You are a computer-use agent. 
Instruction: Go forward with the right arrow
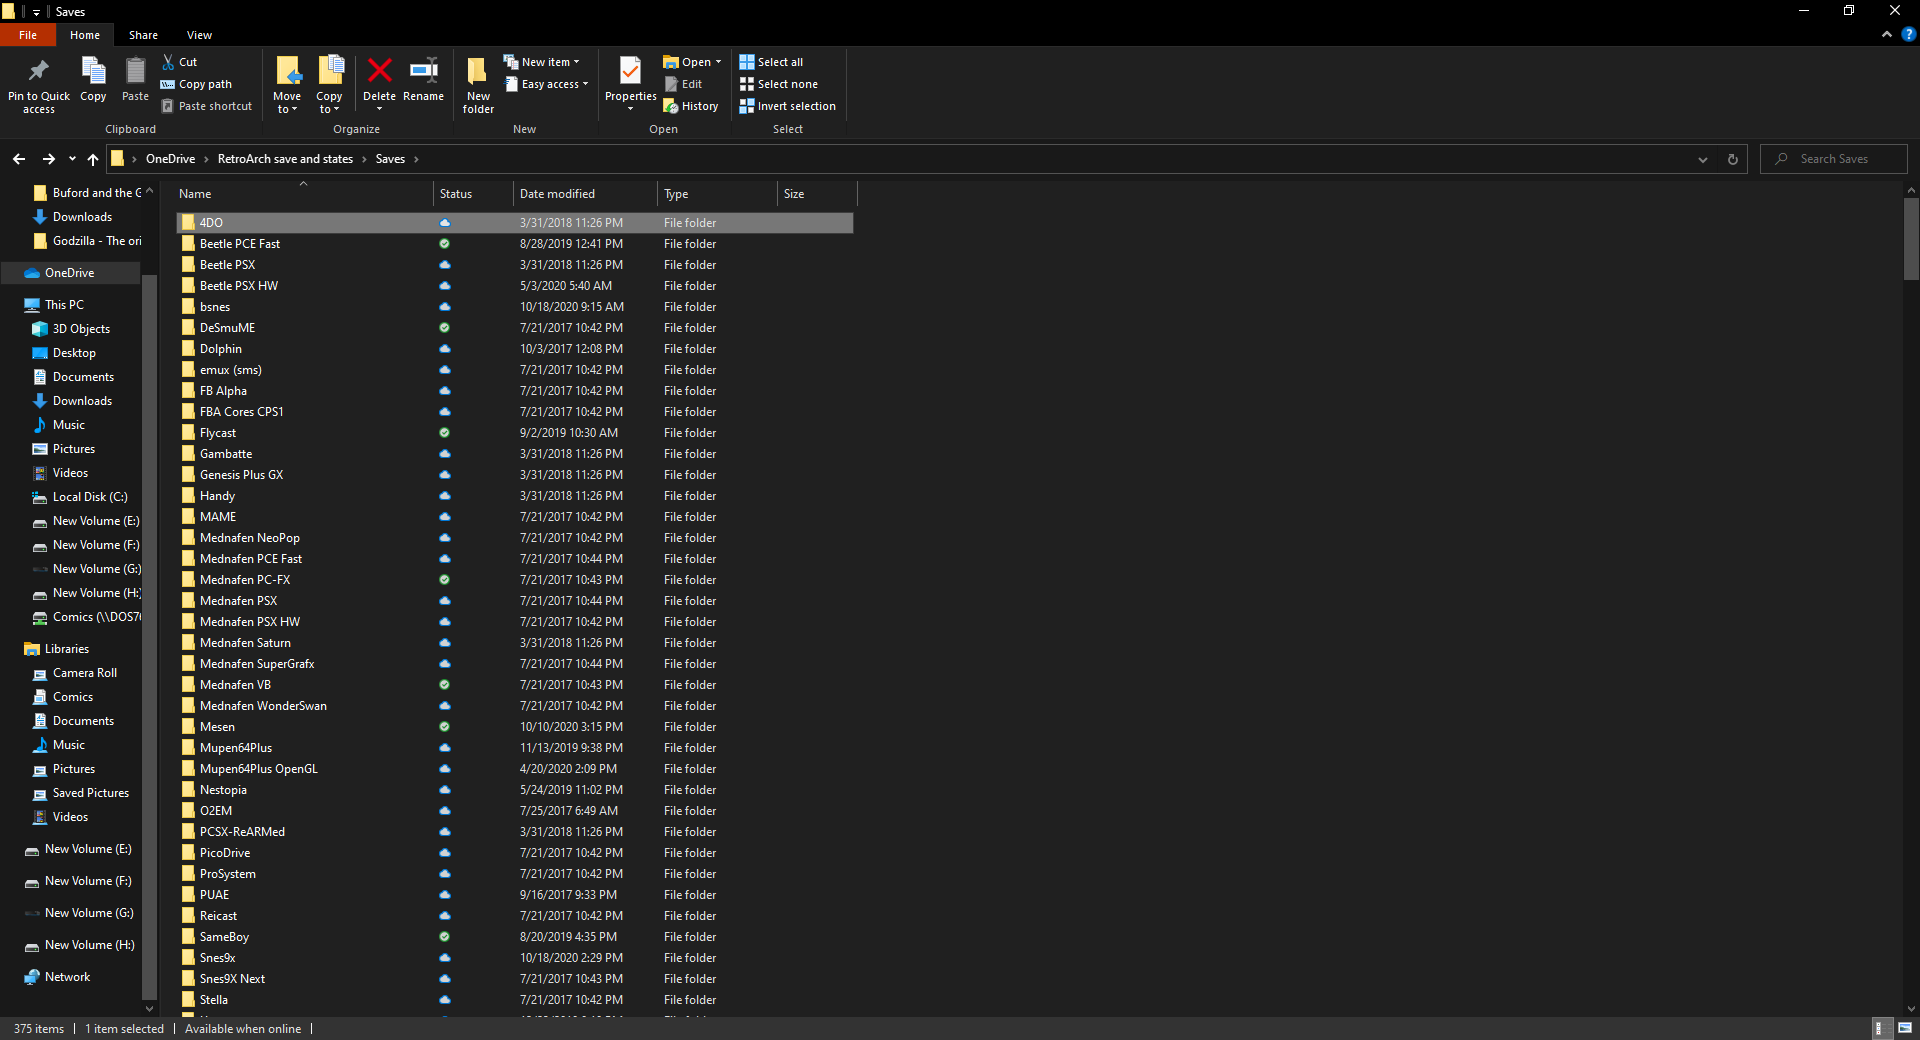[x=48, y=159]
